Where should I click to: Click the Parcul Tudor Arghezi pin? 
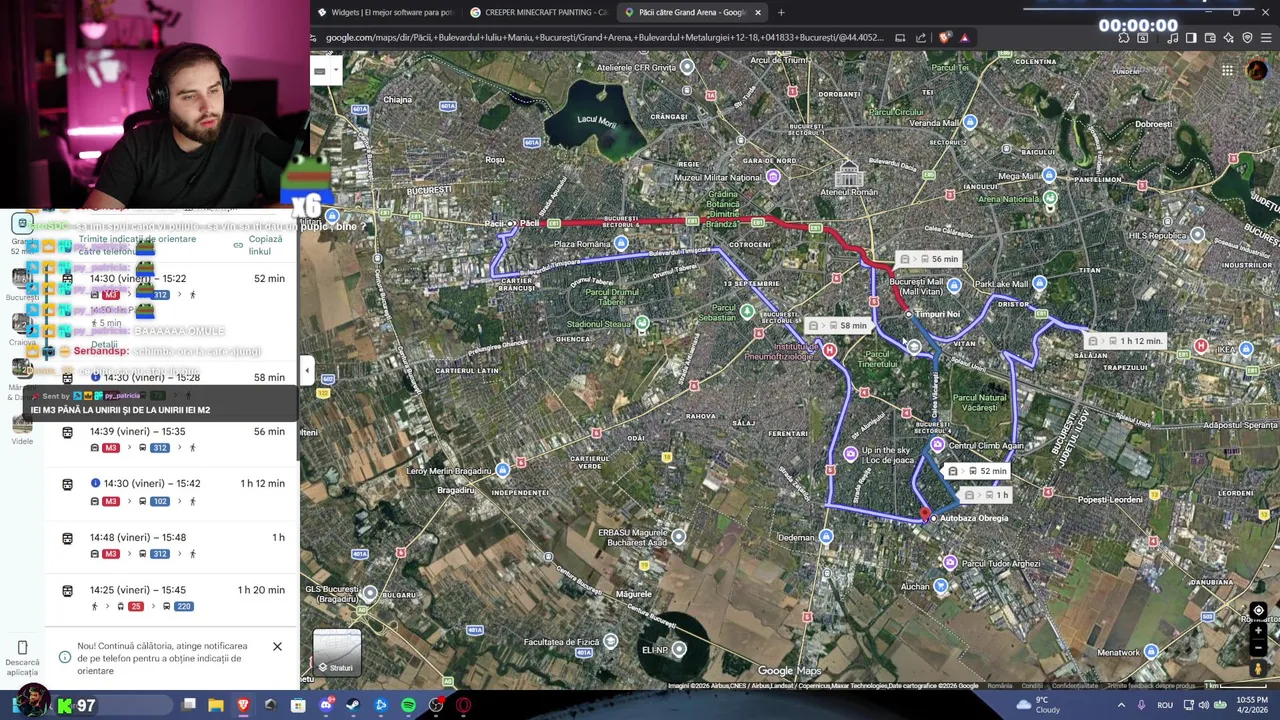950,563
